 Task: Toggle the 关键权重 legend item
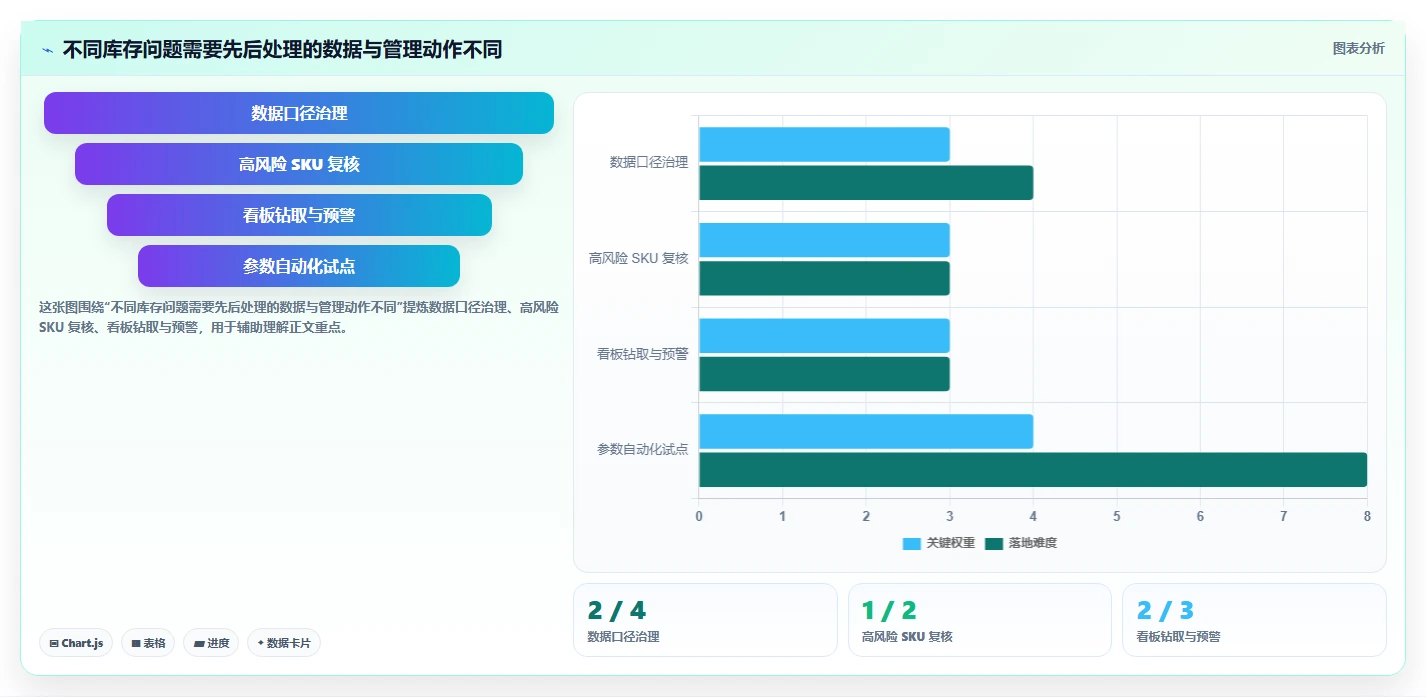[938, 543]
